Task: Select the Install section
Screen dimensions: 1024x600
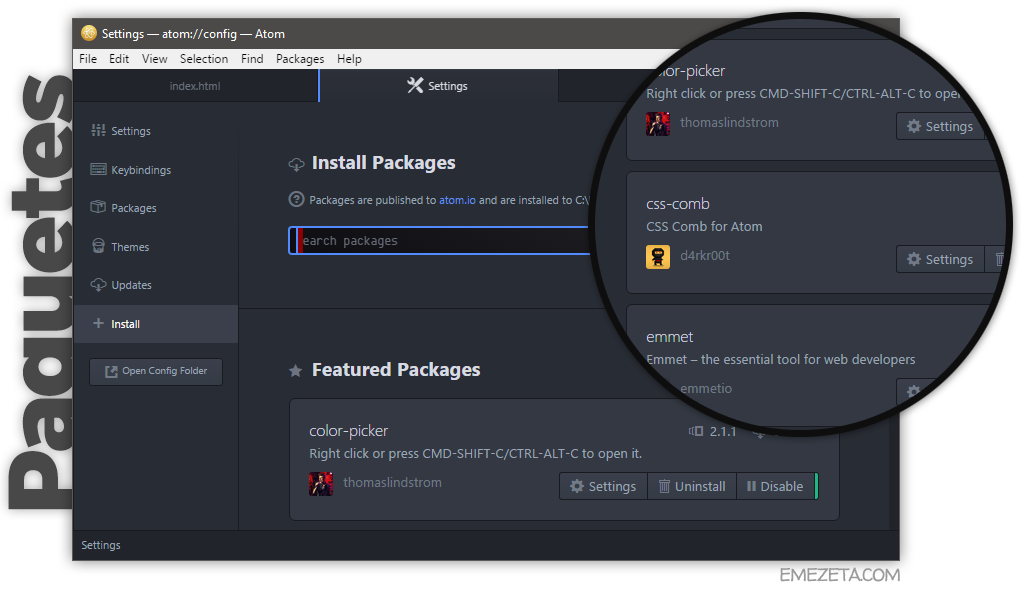Action: click(155, 324)
